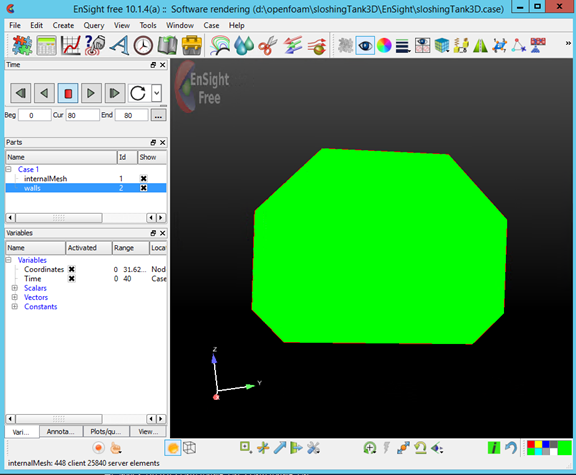
Task: Step to the next time step
Action: [115, 93]
